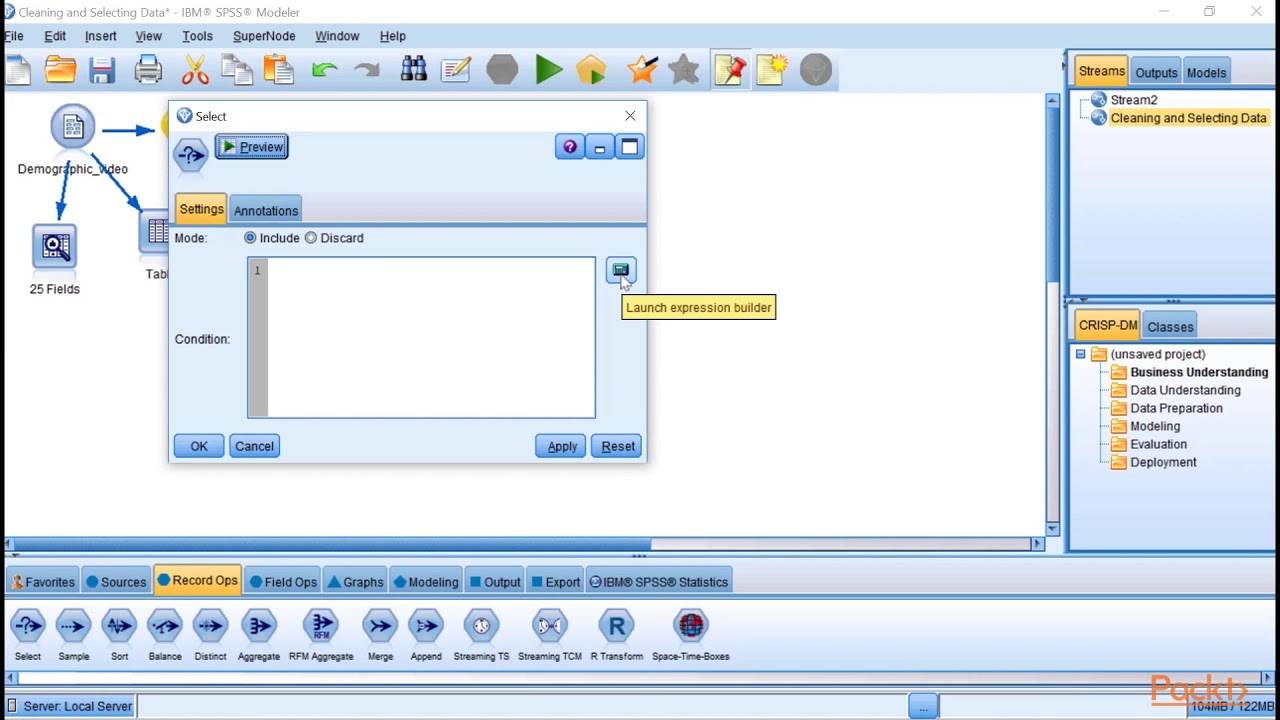1280x720 pixels.
Task: Switch to the Classes project tab
Action: (x=1170, y=327)
